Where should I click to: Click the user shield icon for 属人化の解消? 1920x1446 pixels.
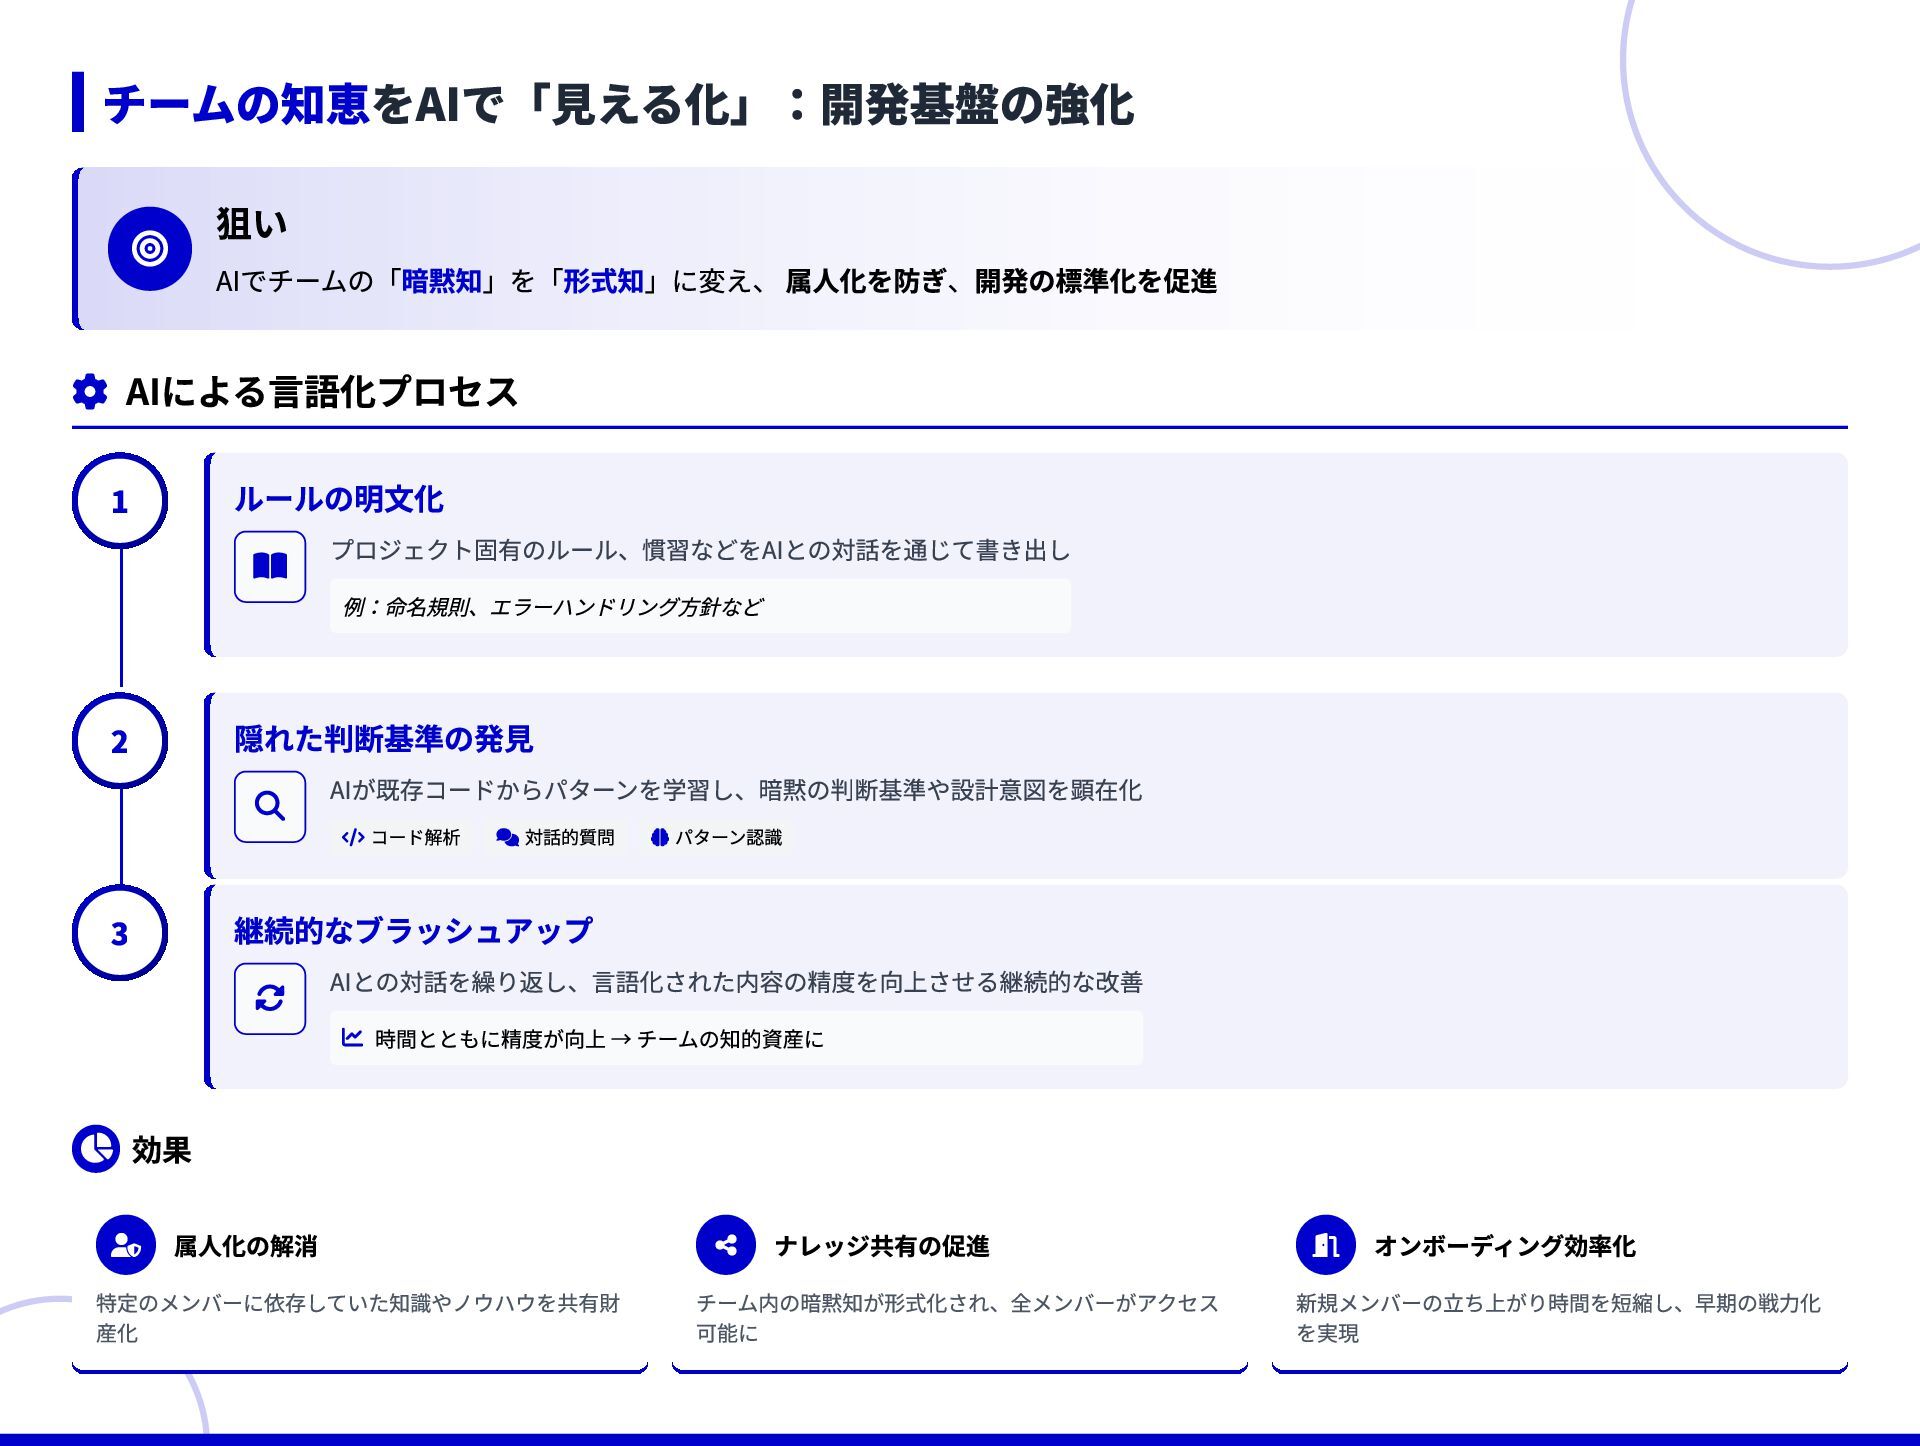coord(126,1245)
